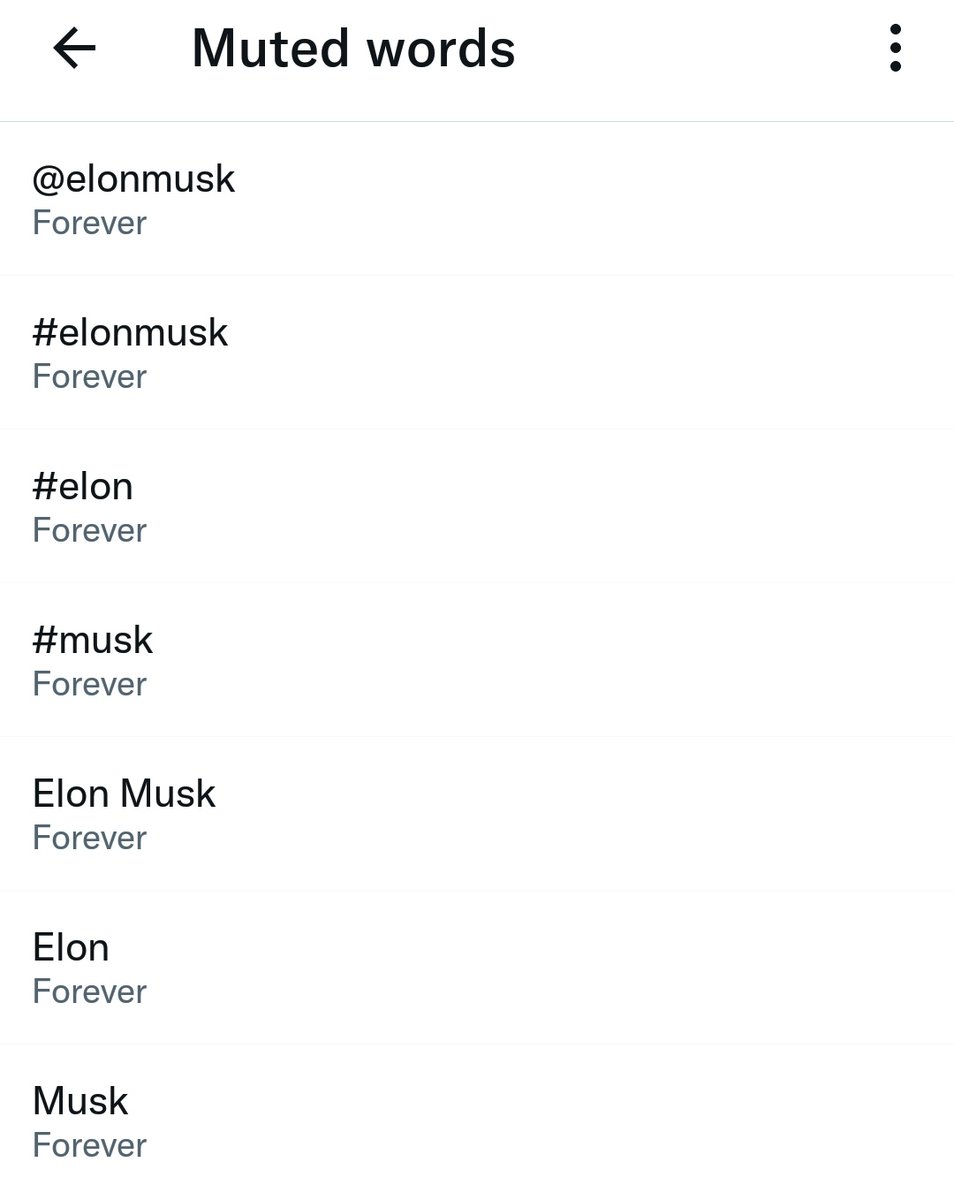This screenshot has width=954, height=1200.
Task: Tap Forever label beneath #elon
Action: coord(89,530)
